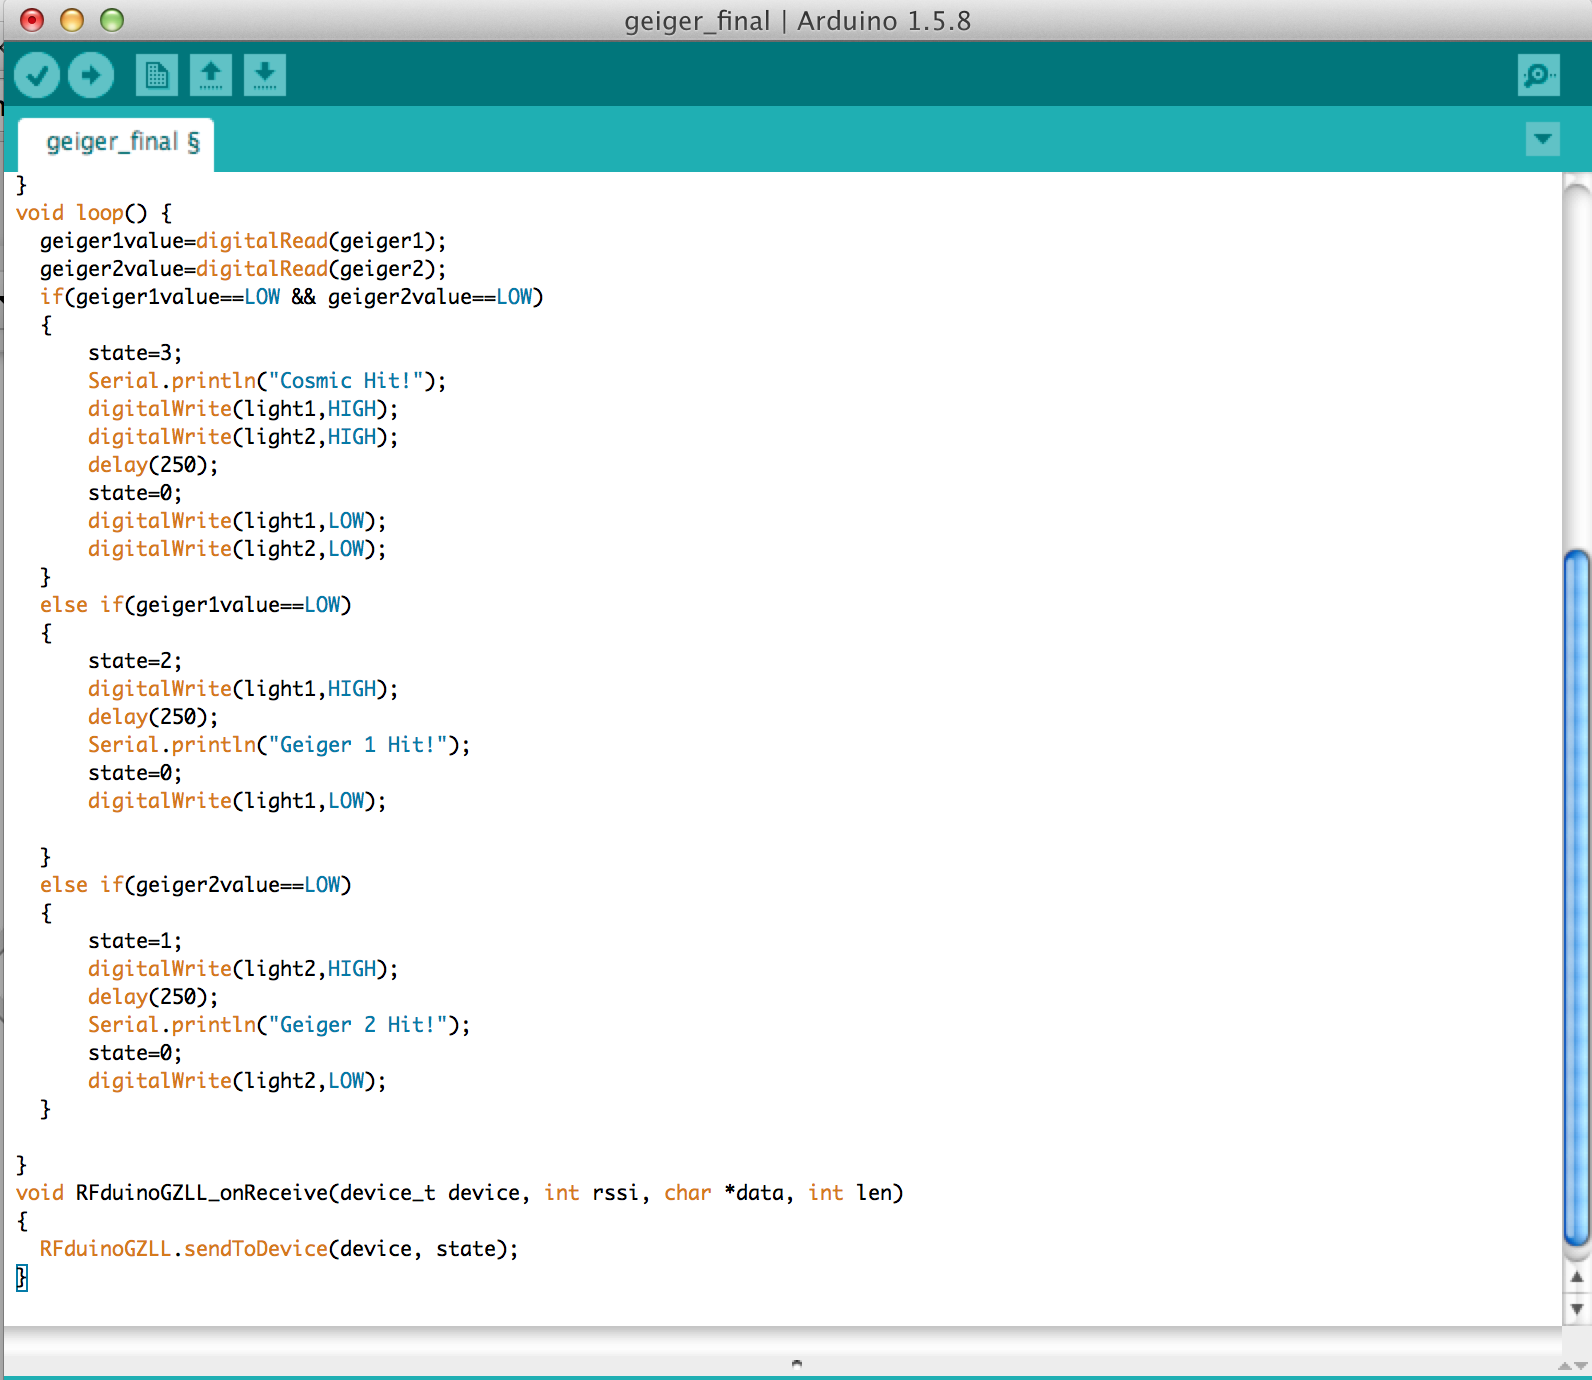Create a new sketch with New icon
Viewport: 1592px width, 1380px height.
pyautogui.click(x=157, y=75)
